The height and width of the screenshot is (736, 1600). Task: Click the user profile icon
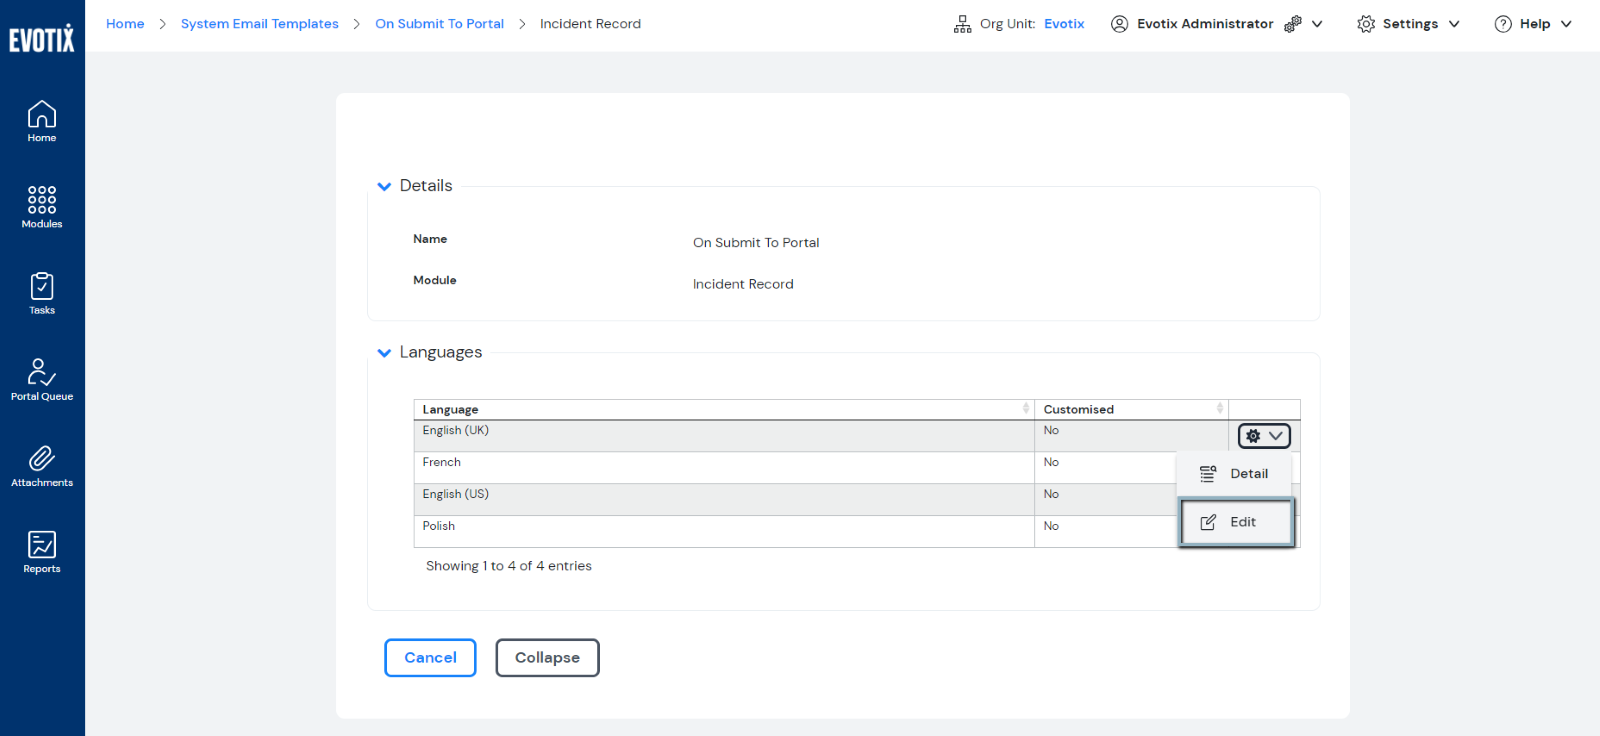(x=1120, y=24)
